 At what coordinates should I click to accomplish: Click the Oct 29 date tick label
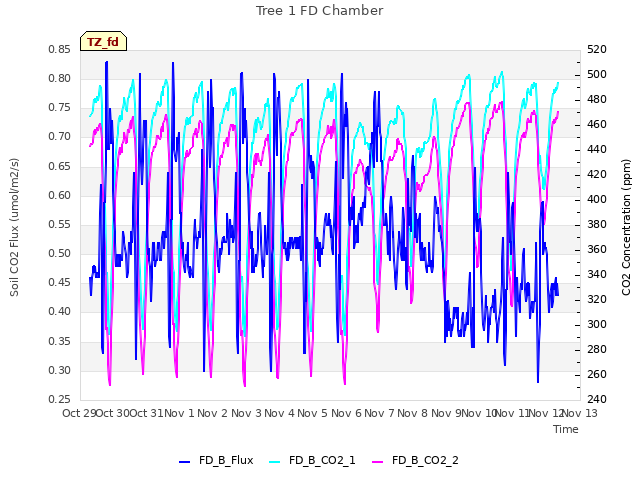pos(79,413)
